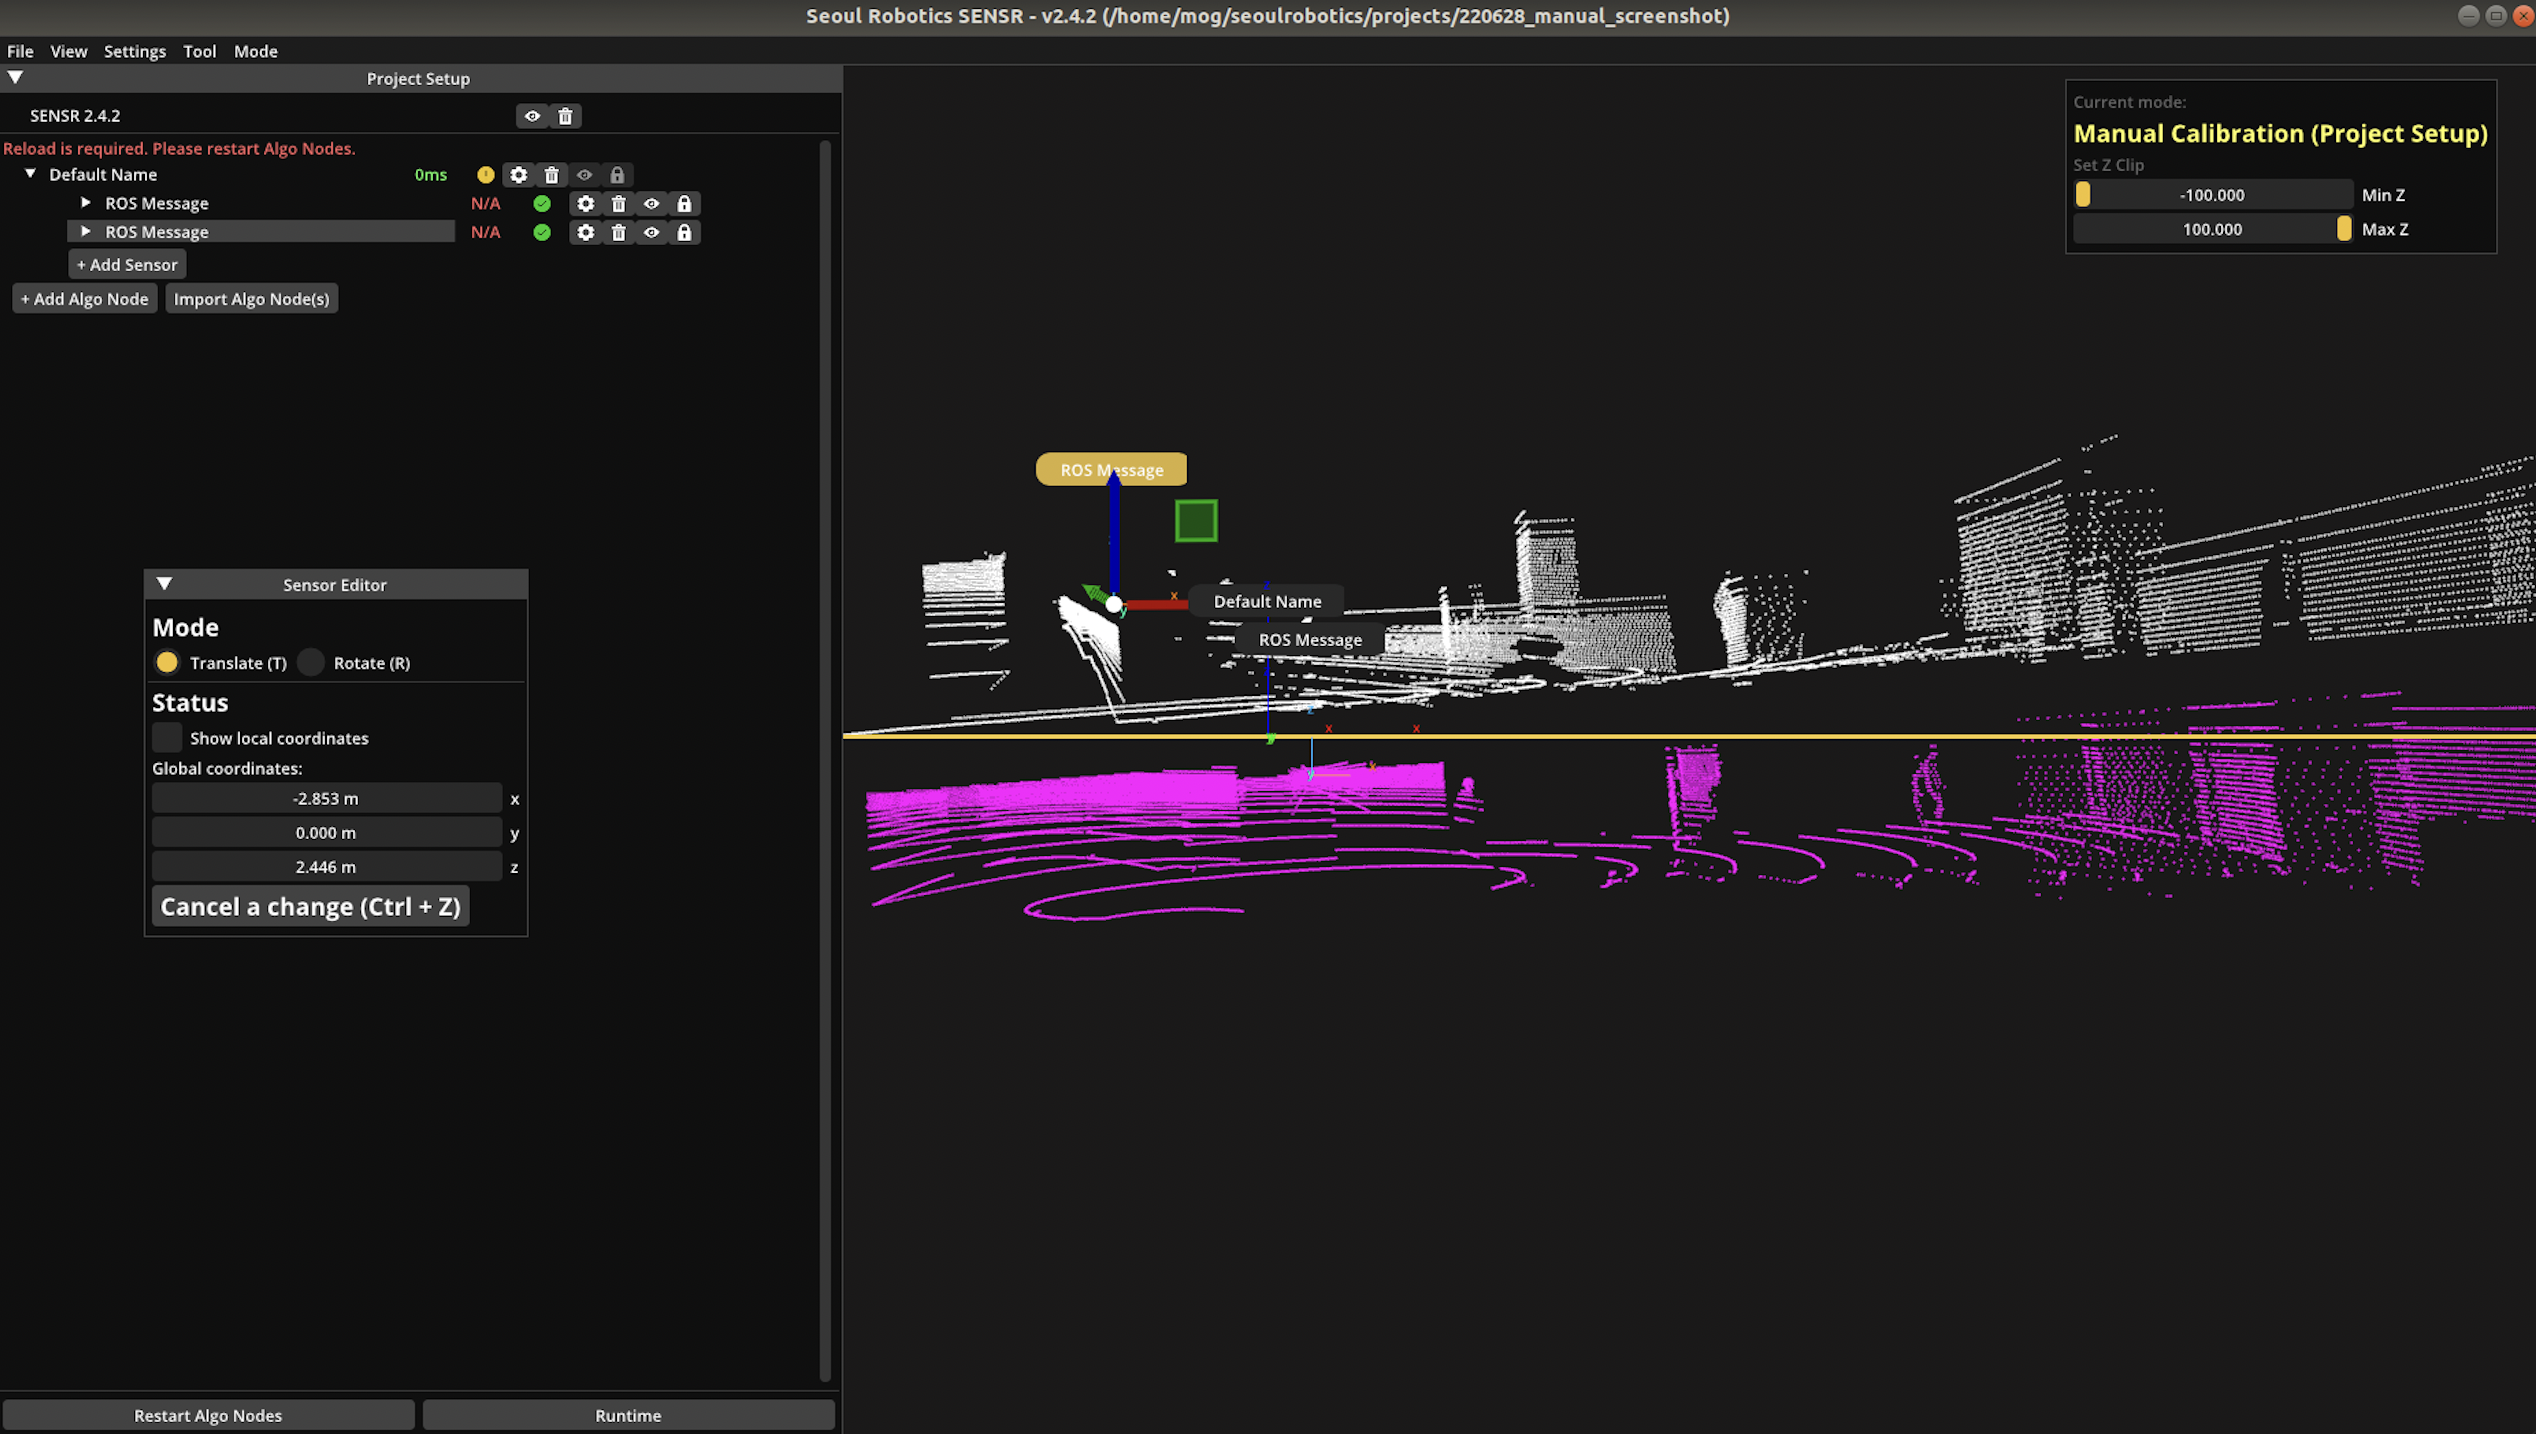
Task: Open the View menu
Action: [x=69, y=51]
